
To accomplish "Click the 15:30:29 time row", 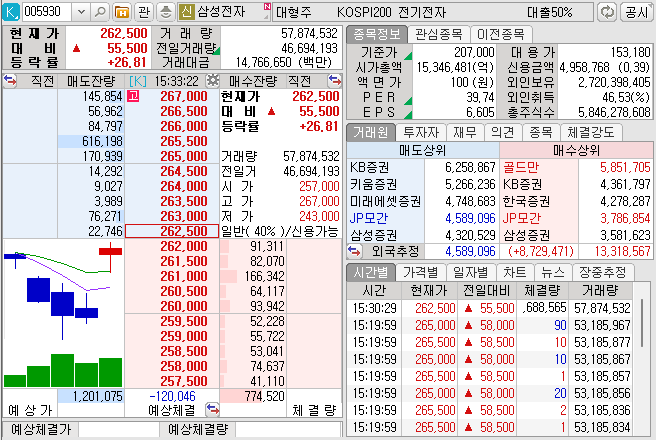I will [489, 308].
